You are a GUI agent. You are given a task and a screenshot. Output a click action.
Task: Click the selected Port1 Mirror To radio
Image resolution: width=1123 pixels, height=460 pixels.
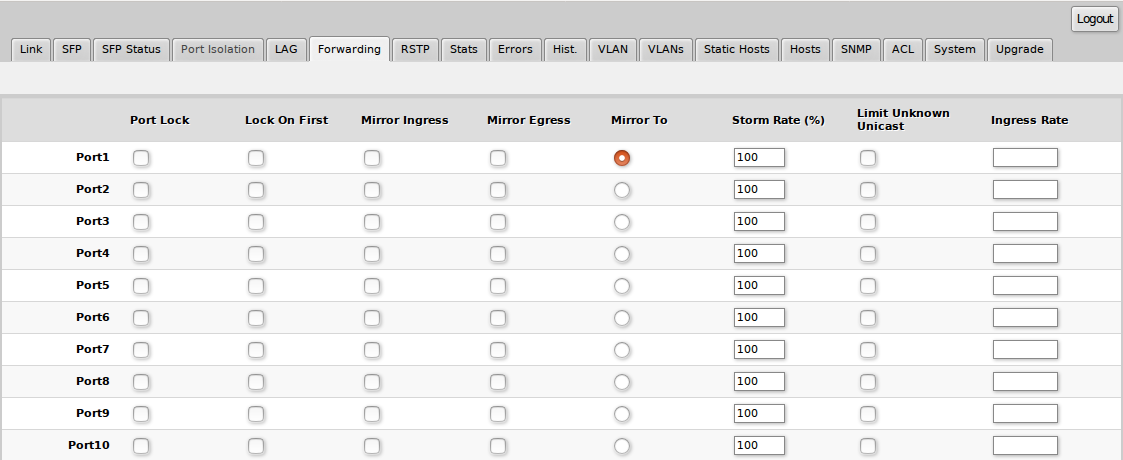(622, 158)
